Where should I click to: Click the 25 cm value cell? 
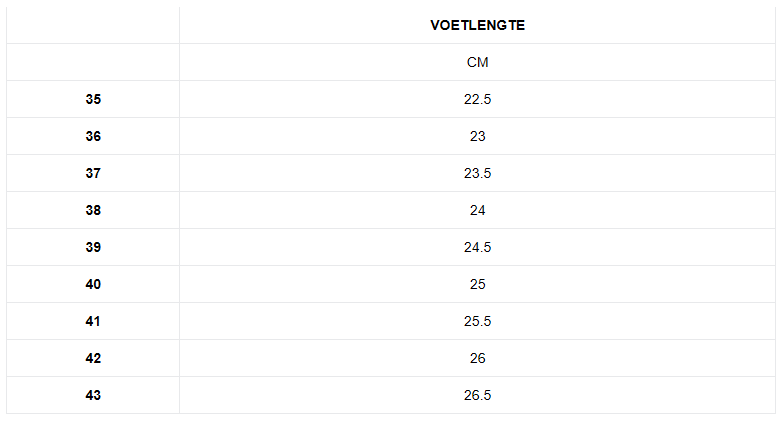(x=477, y=284)
